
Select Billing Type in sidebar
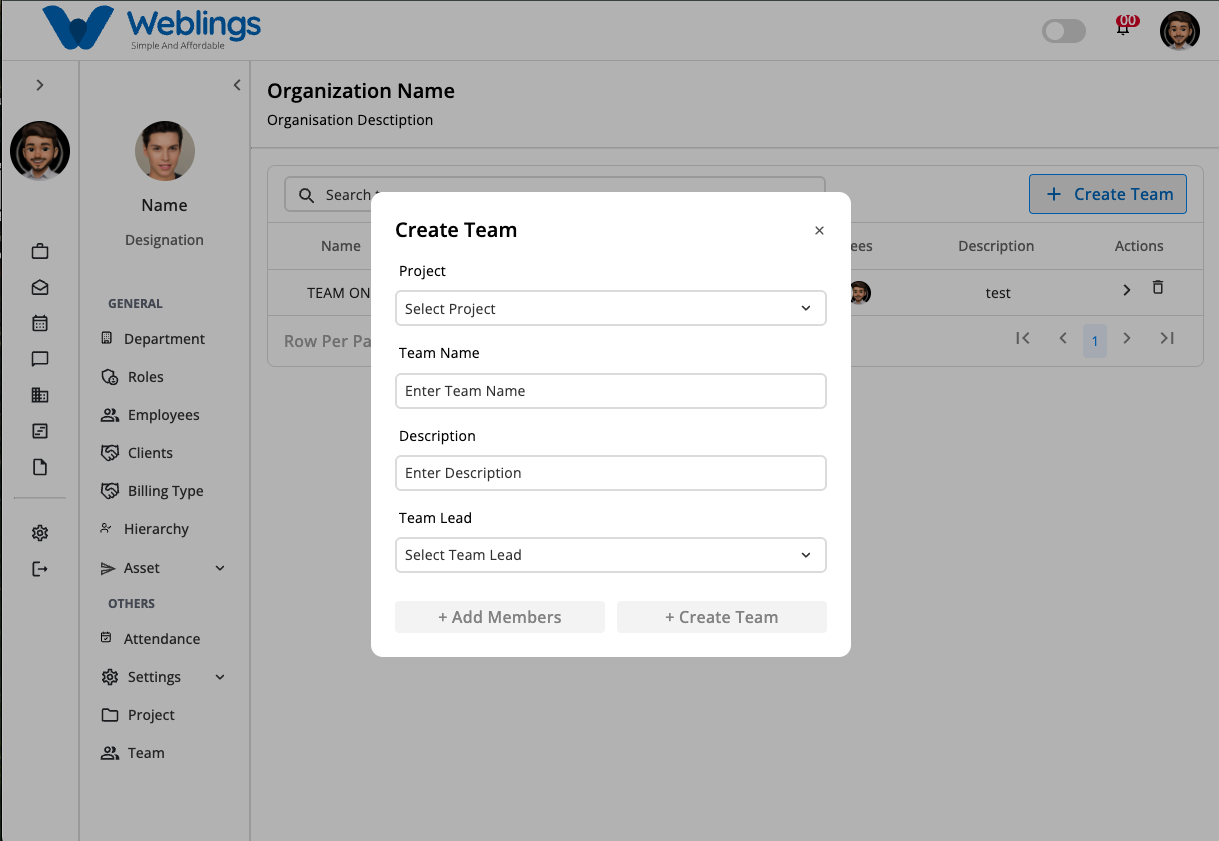click(152, 491)
